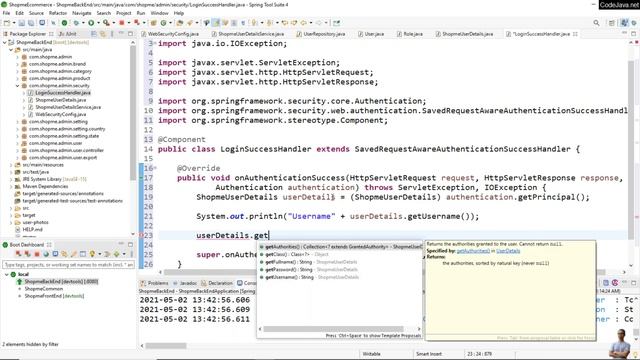Image resolution: width=640 pixels, height=360 pixels.
Task: Open the Navigate menu
Action: (x=82, y=13)
